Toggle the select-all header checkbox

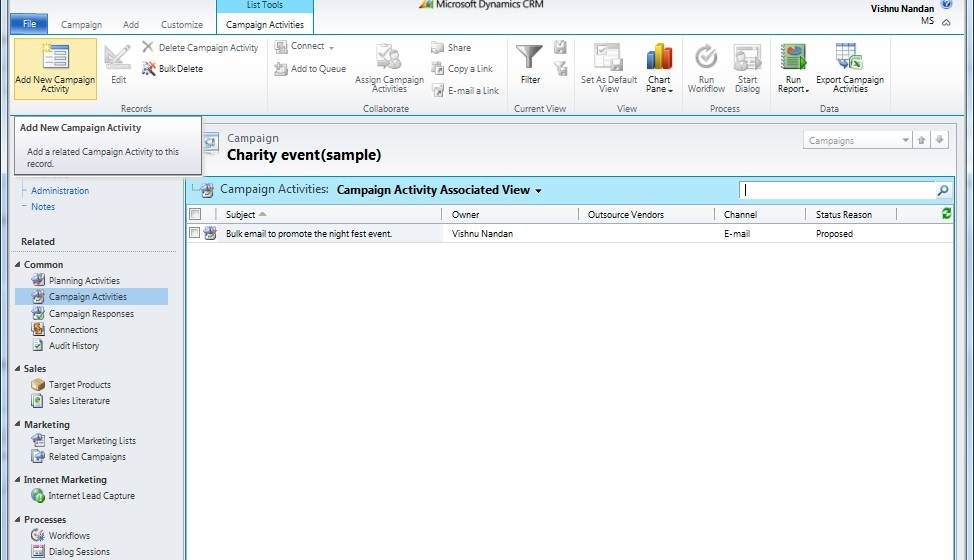pos(195,214)
